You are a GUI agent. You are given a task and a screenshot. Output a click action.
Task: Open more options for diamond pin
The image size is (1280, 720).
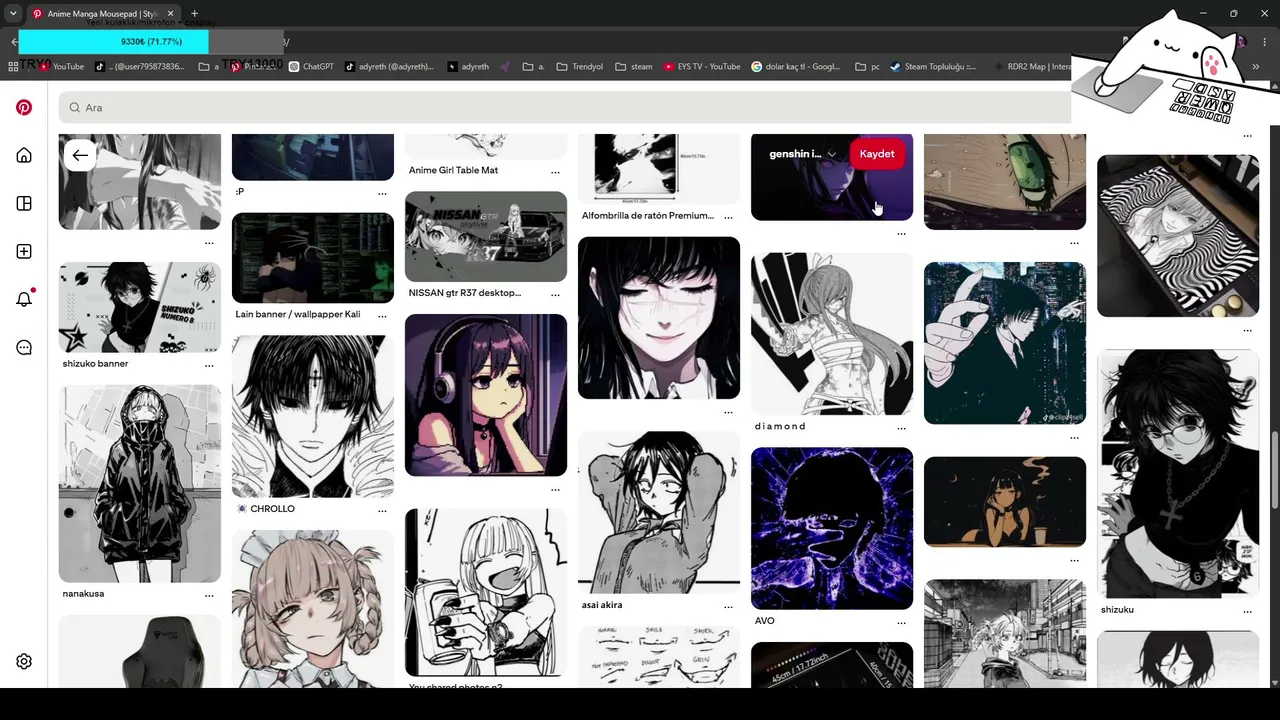901,428
